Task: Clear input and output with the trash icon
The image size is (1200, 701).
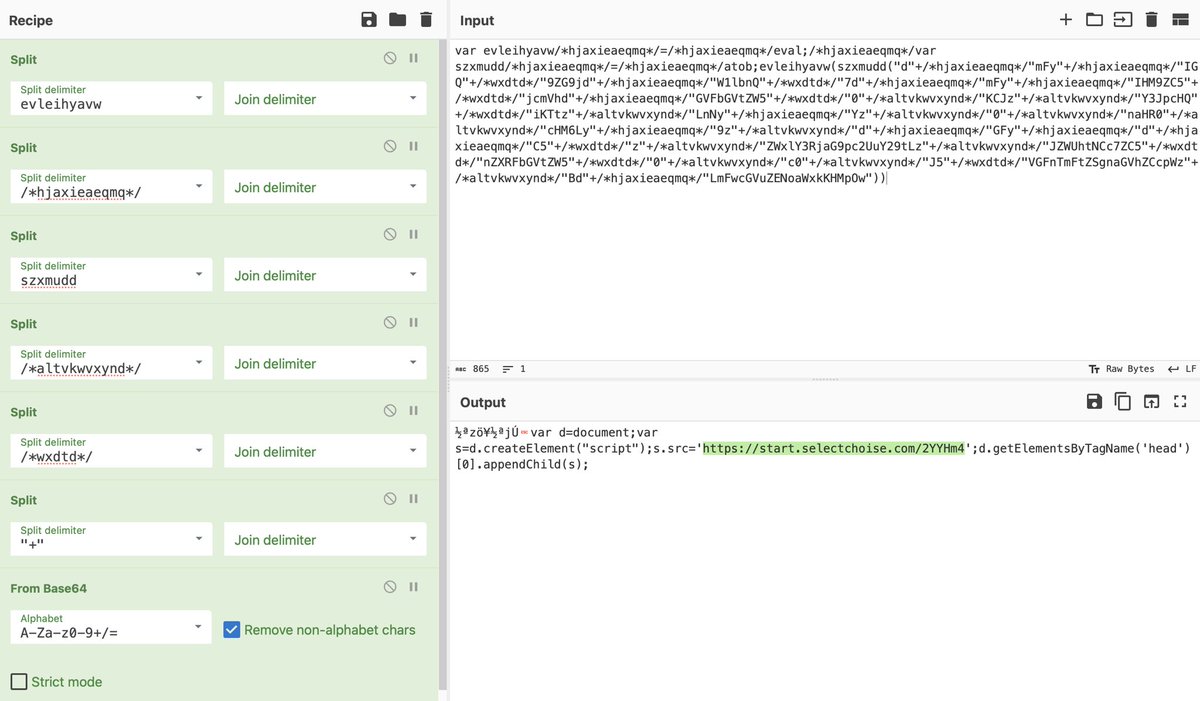Action: (x=1151, y=20)
